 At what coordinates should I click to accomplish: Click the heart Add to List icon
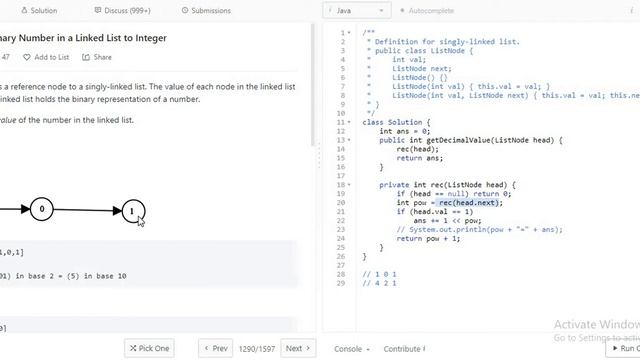(27, 57)
